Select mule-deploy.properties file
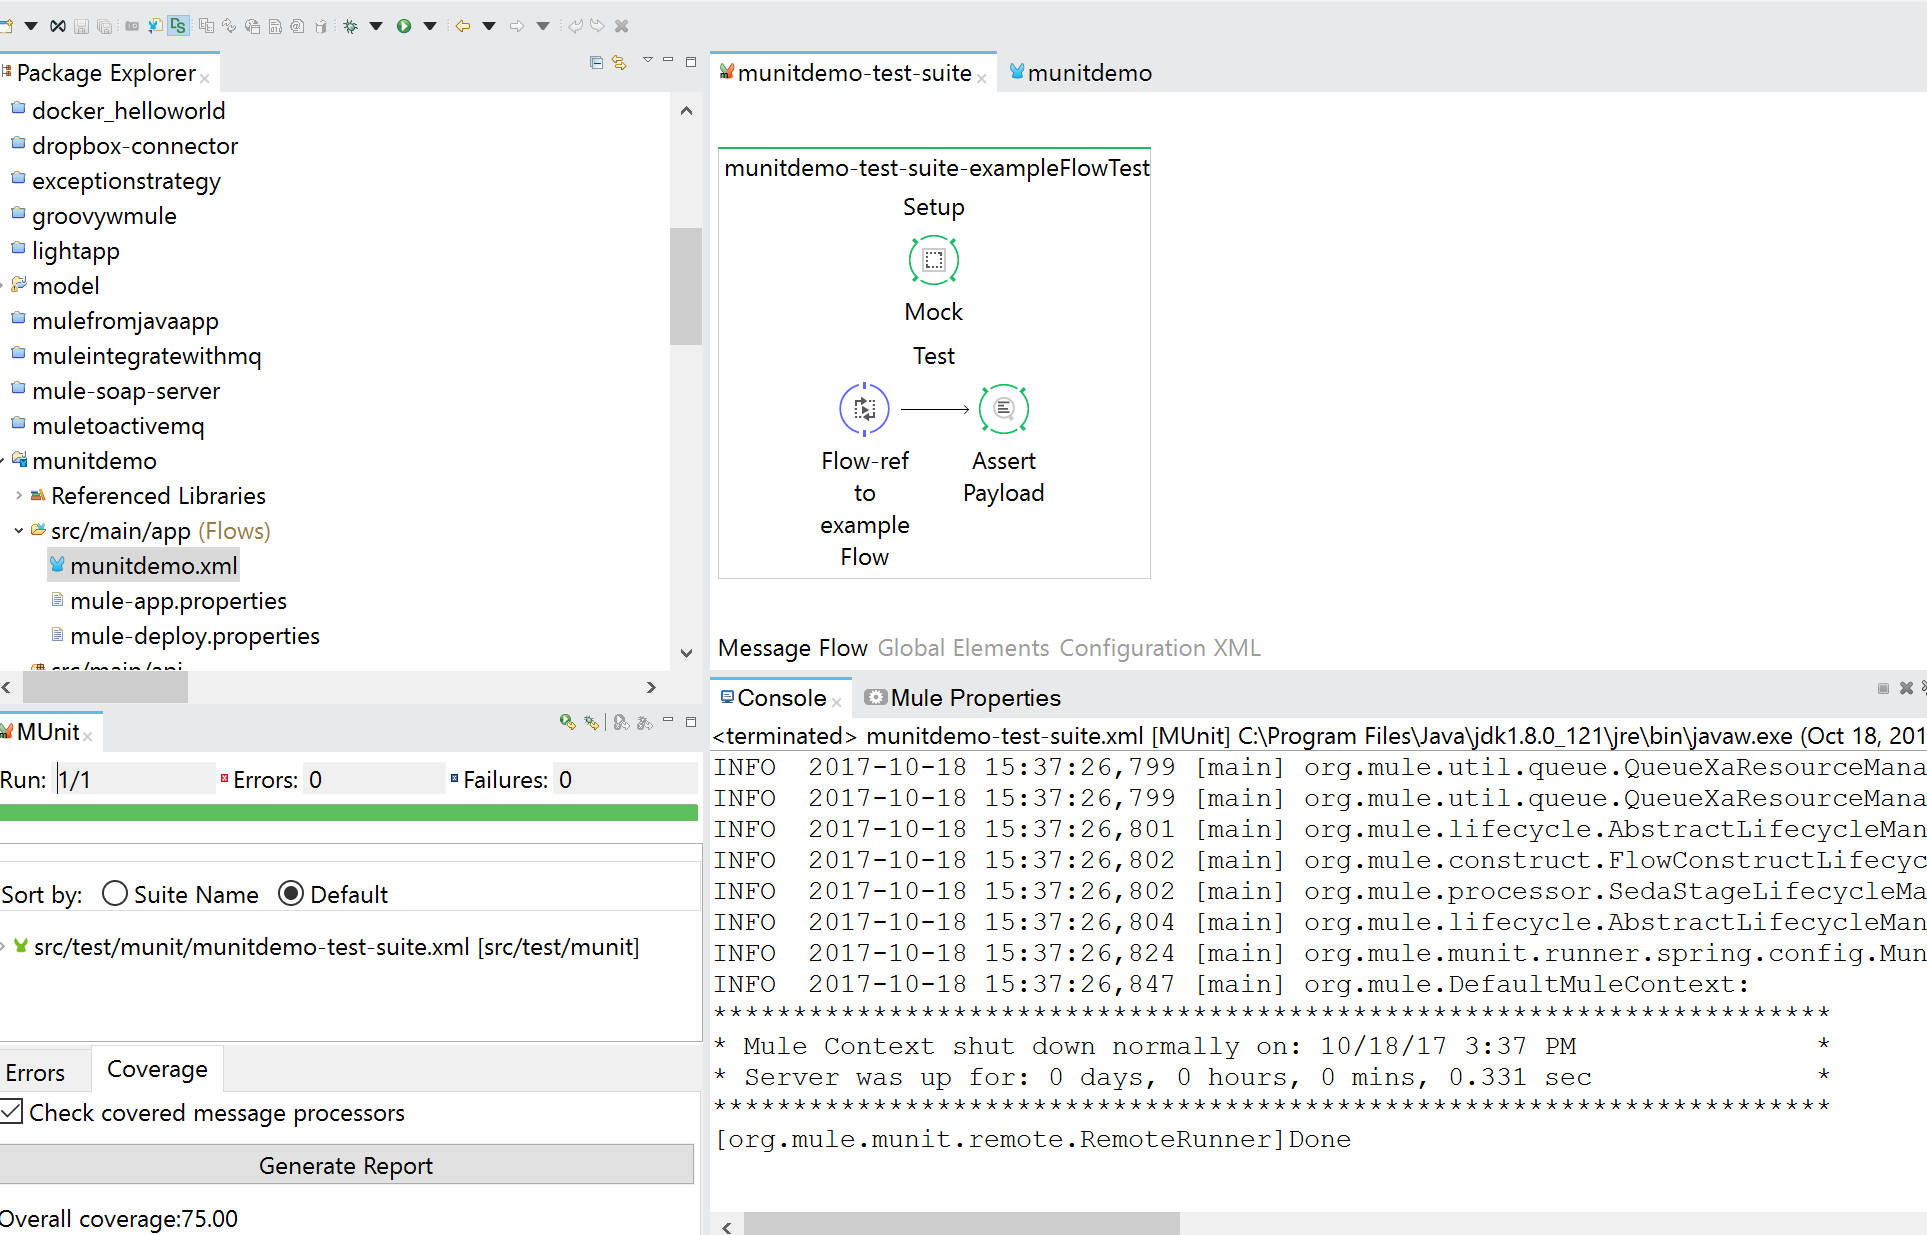 click(194, 636)
